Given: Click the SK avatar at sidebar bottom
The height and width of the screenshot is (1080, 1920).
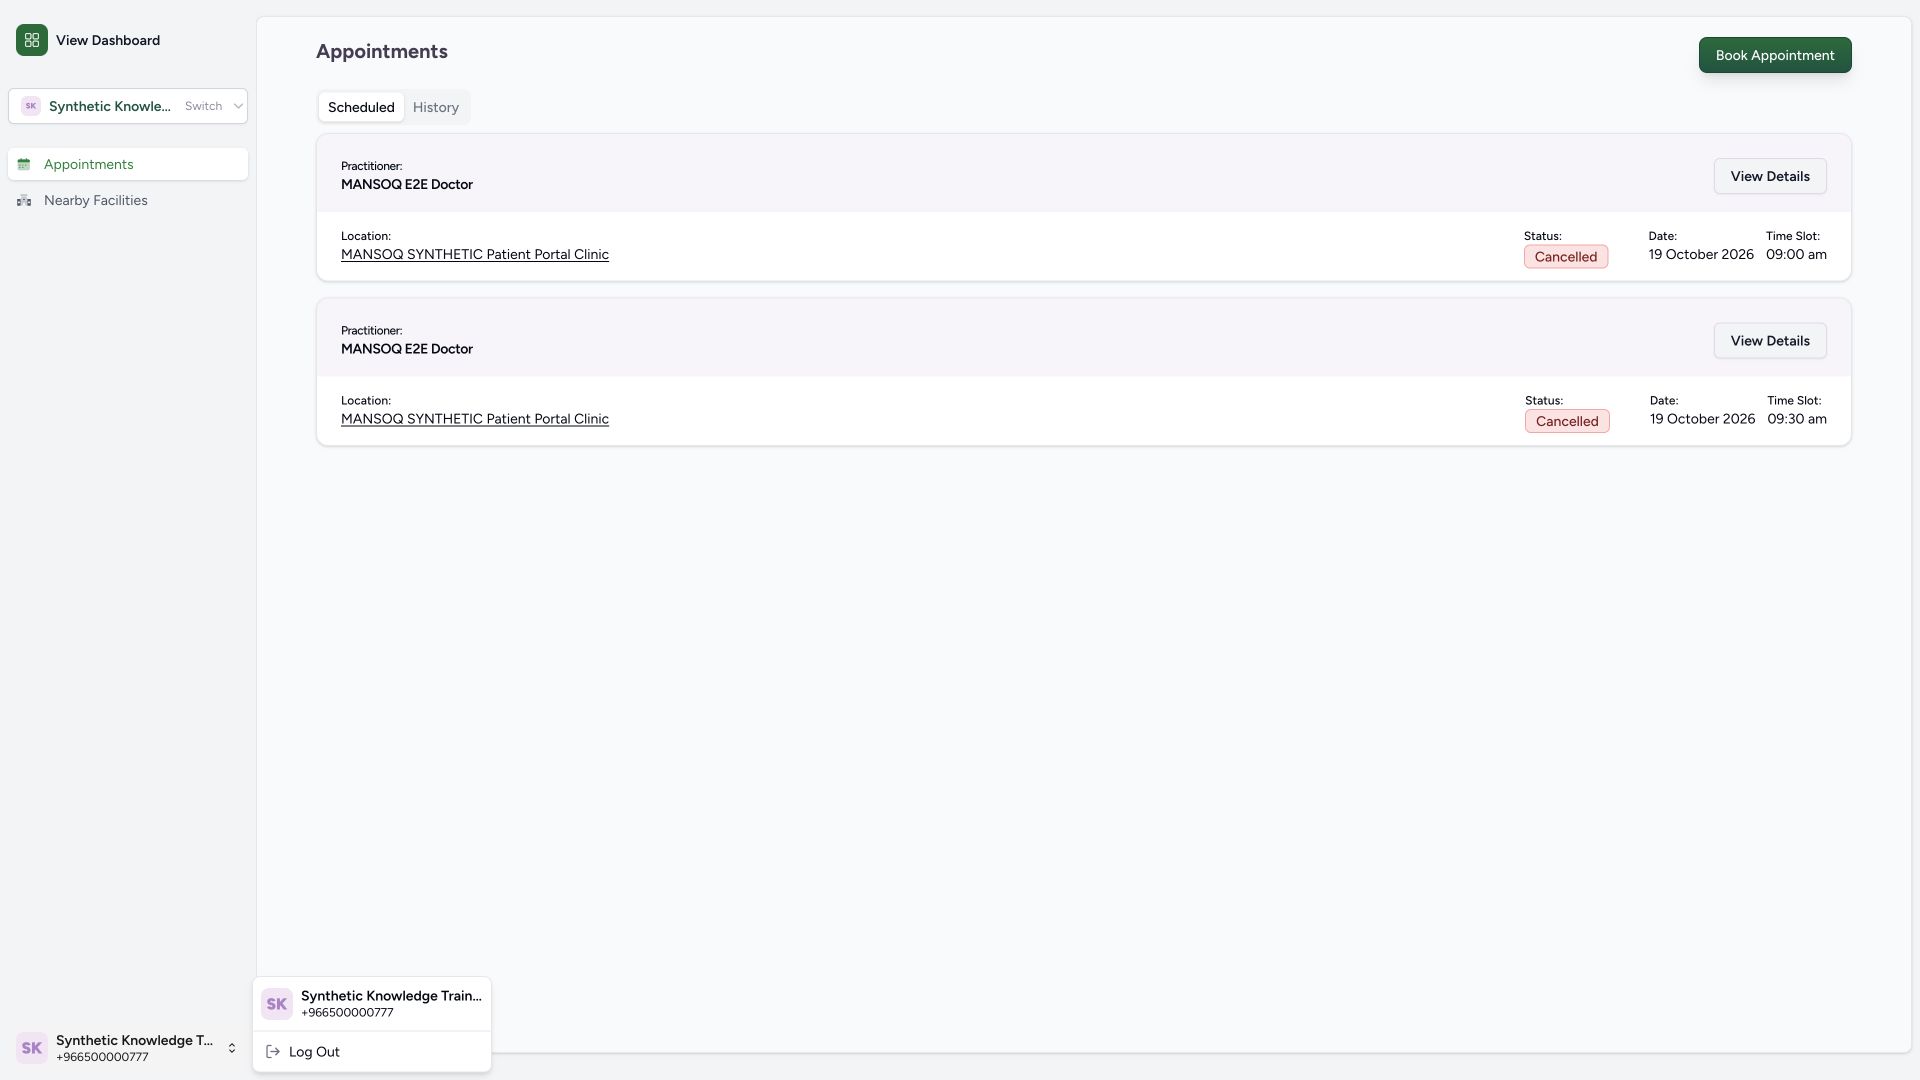Looking at the screenshot, I should tap(32, 1048).
